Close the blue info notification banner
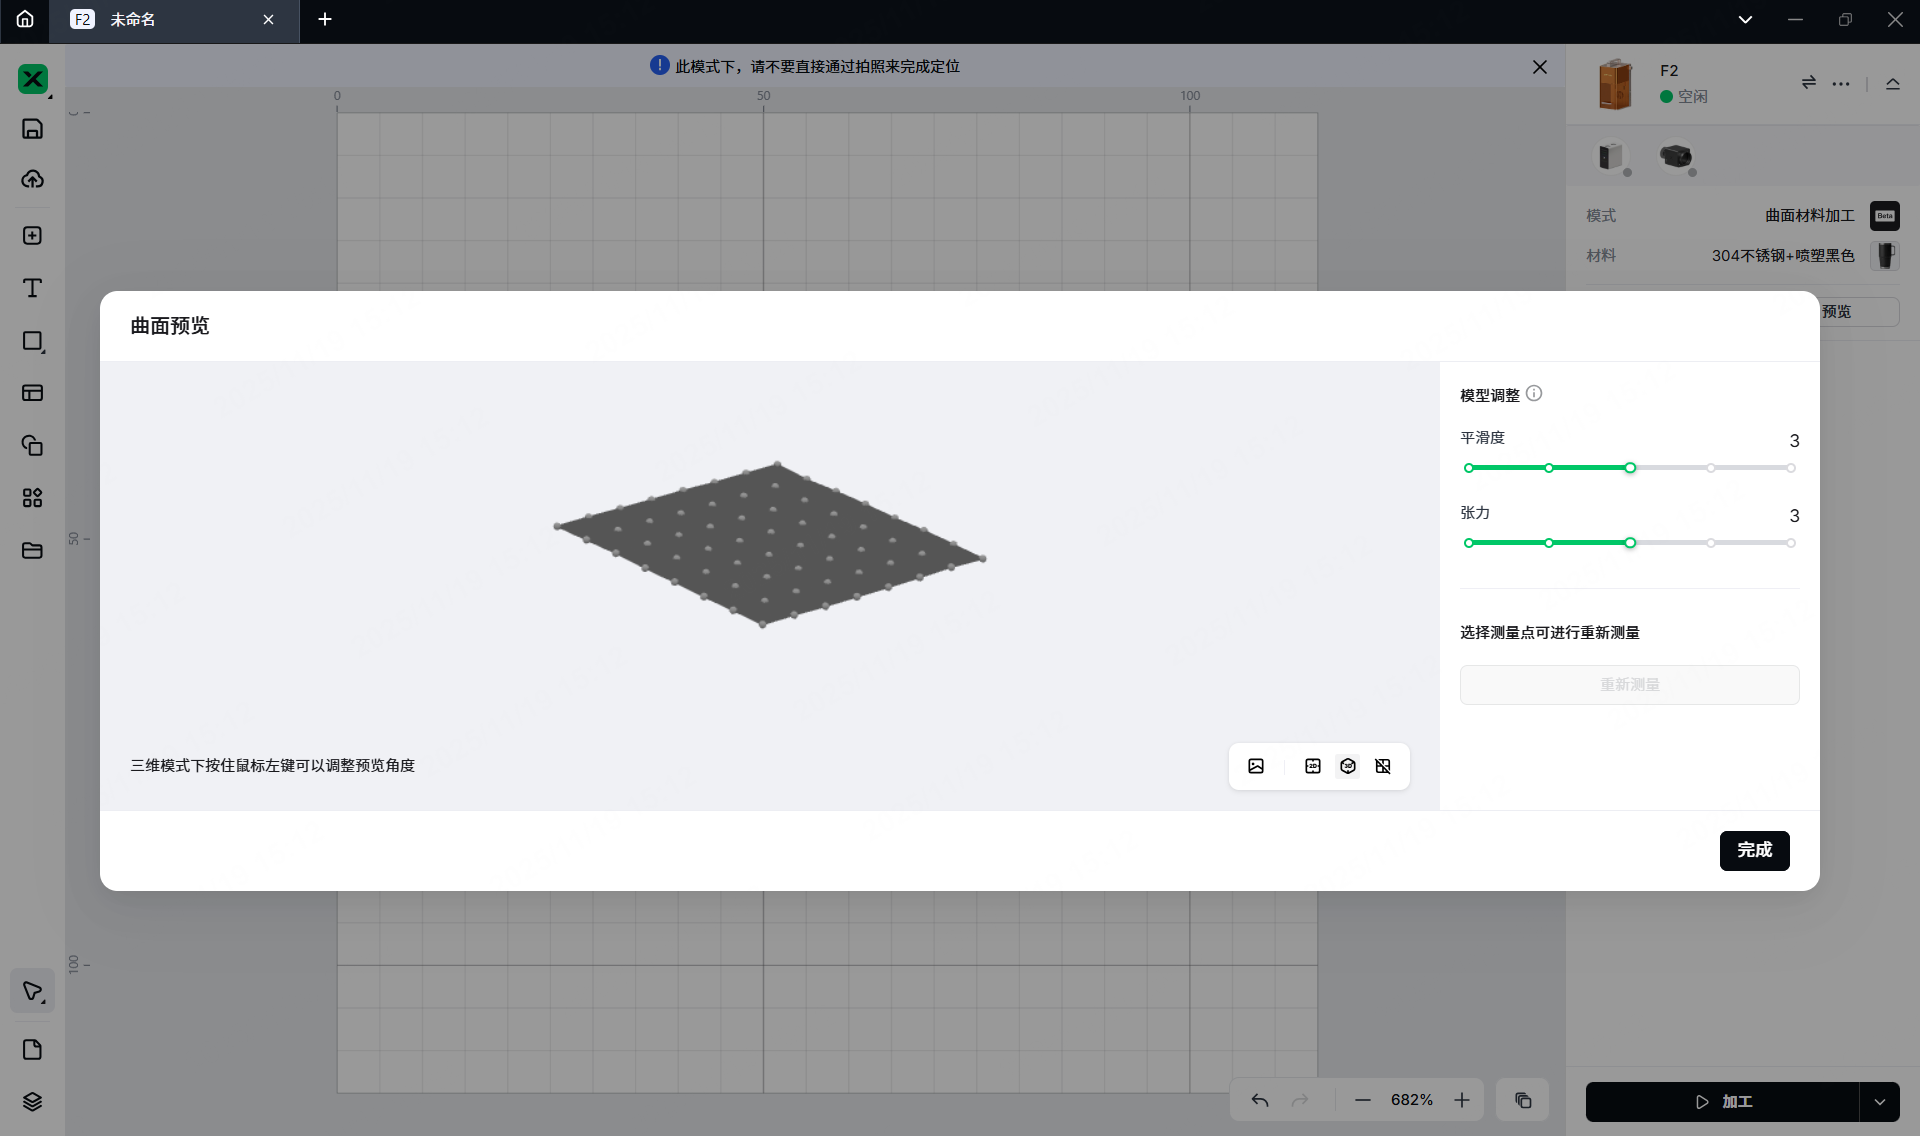Image resolution: width=1920 pixels, height=1136 pixels. pos(1540,67)
